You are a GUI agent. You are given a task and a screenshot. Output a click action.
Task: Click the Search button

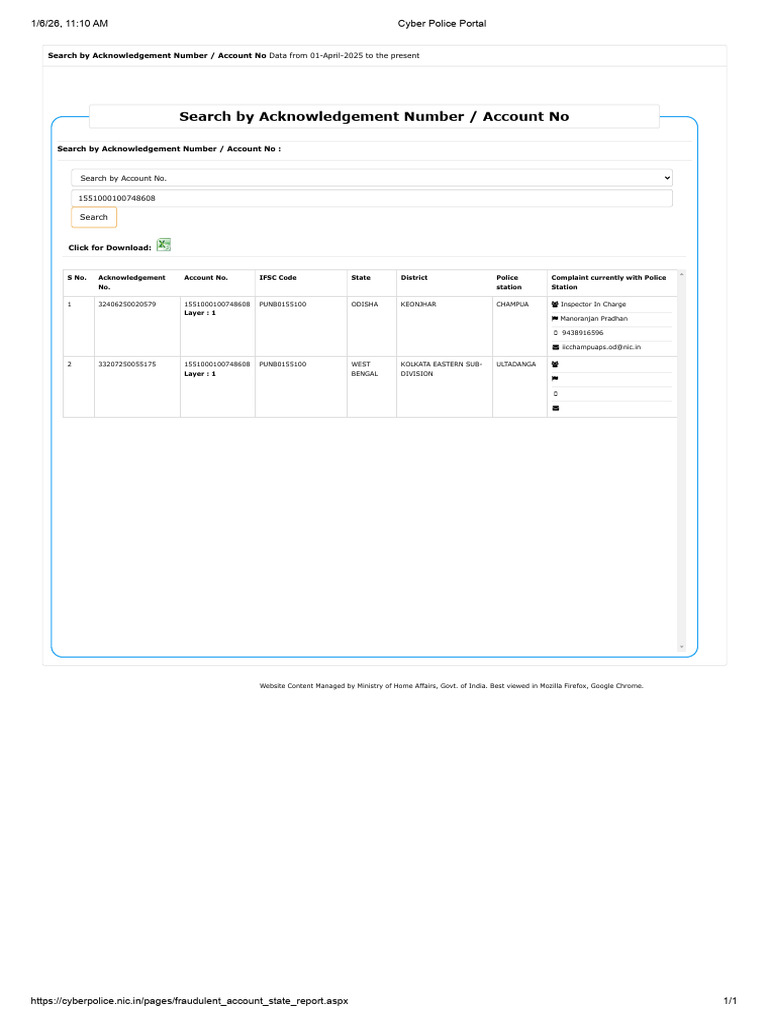pyautogui.click(x=93, y=217)
